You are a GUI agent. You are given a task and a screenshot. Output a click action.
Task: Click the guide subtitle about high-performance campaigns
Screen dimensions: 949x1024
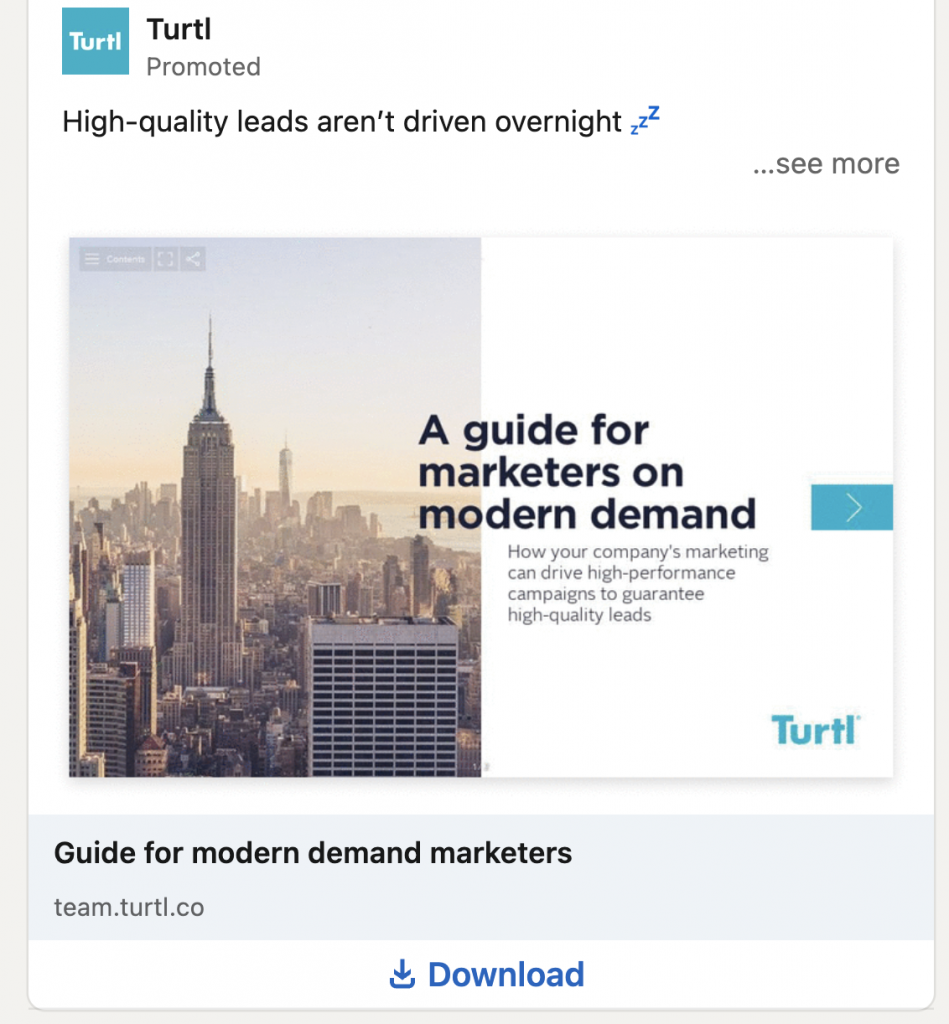638,583
